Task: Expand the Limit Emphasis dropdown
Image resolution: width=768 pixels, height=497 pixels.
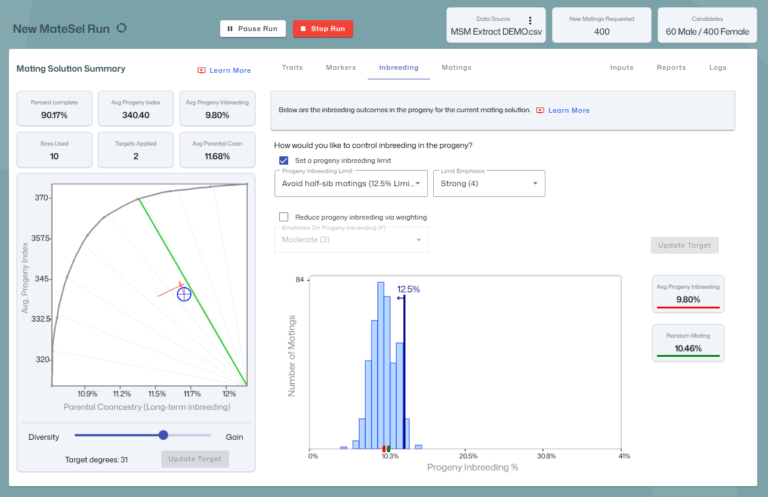Action: 490,183
